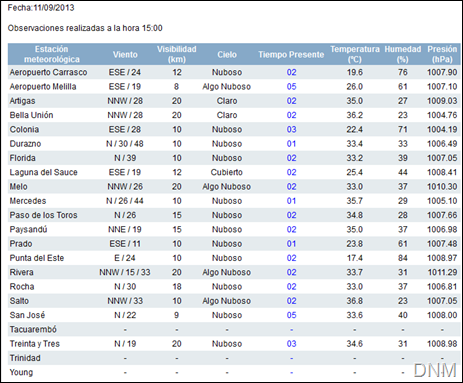Select the Aeropuerto Carrasco station name

click(48, 72)
